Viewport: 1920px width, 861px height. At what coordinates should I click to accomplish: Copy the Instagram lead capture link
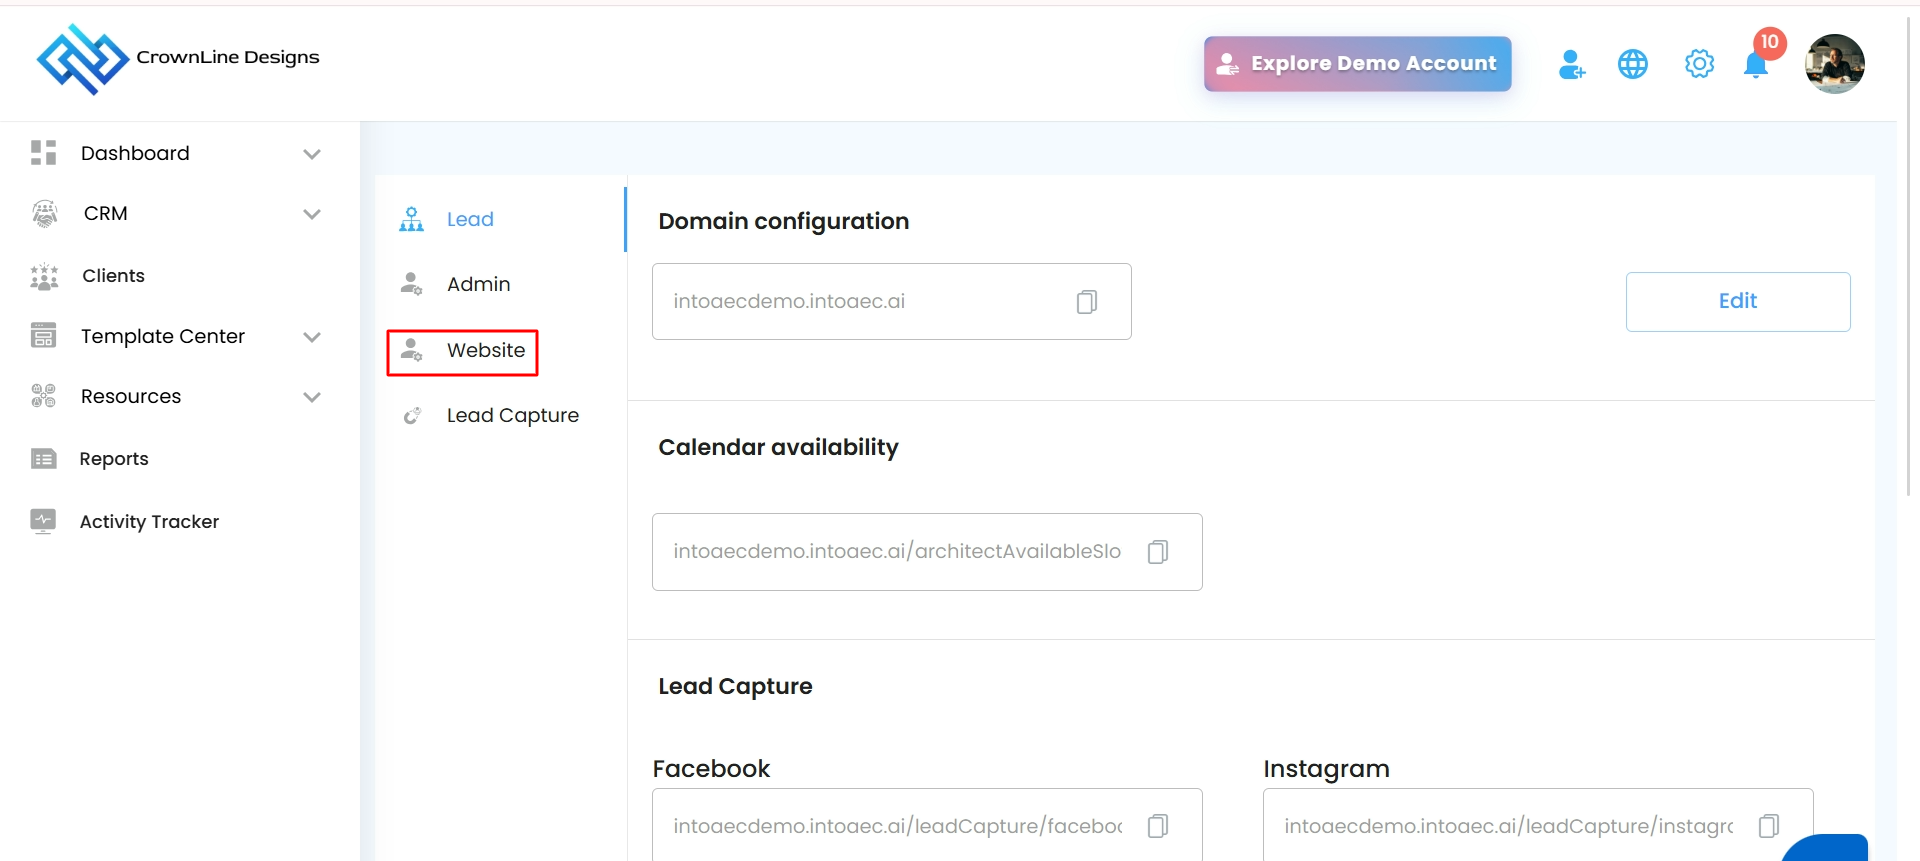click(x=1768, y=826)
